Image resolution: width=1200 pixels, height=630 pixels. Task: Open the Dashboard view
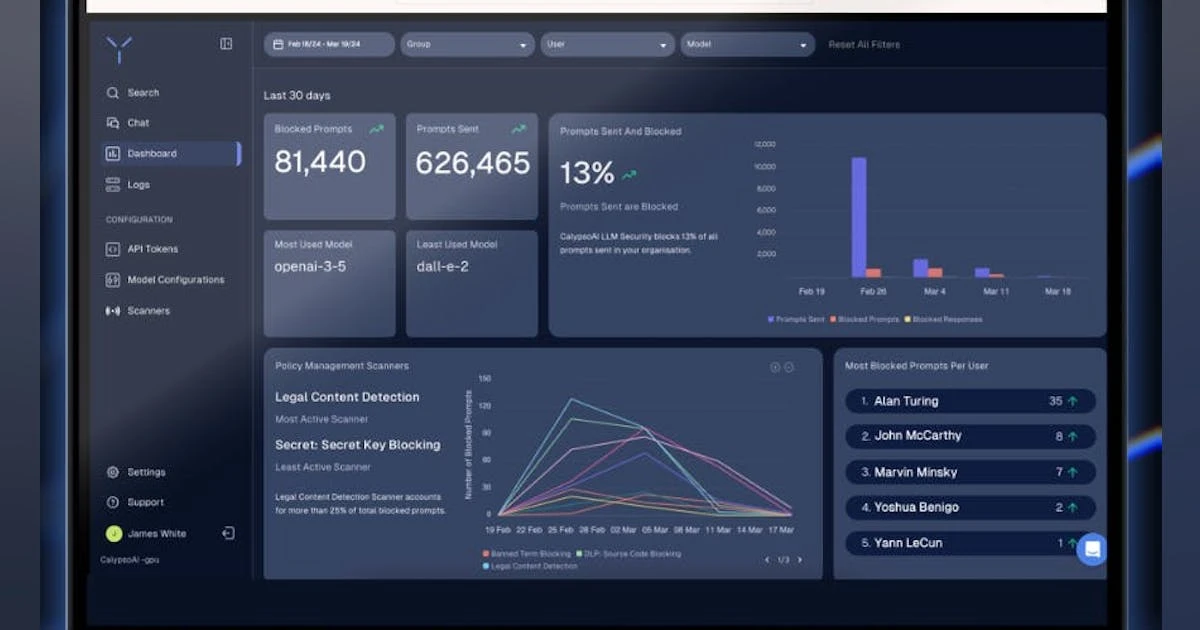click(113, 154)
